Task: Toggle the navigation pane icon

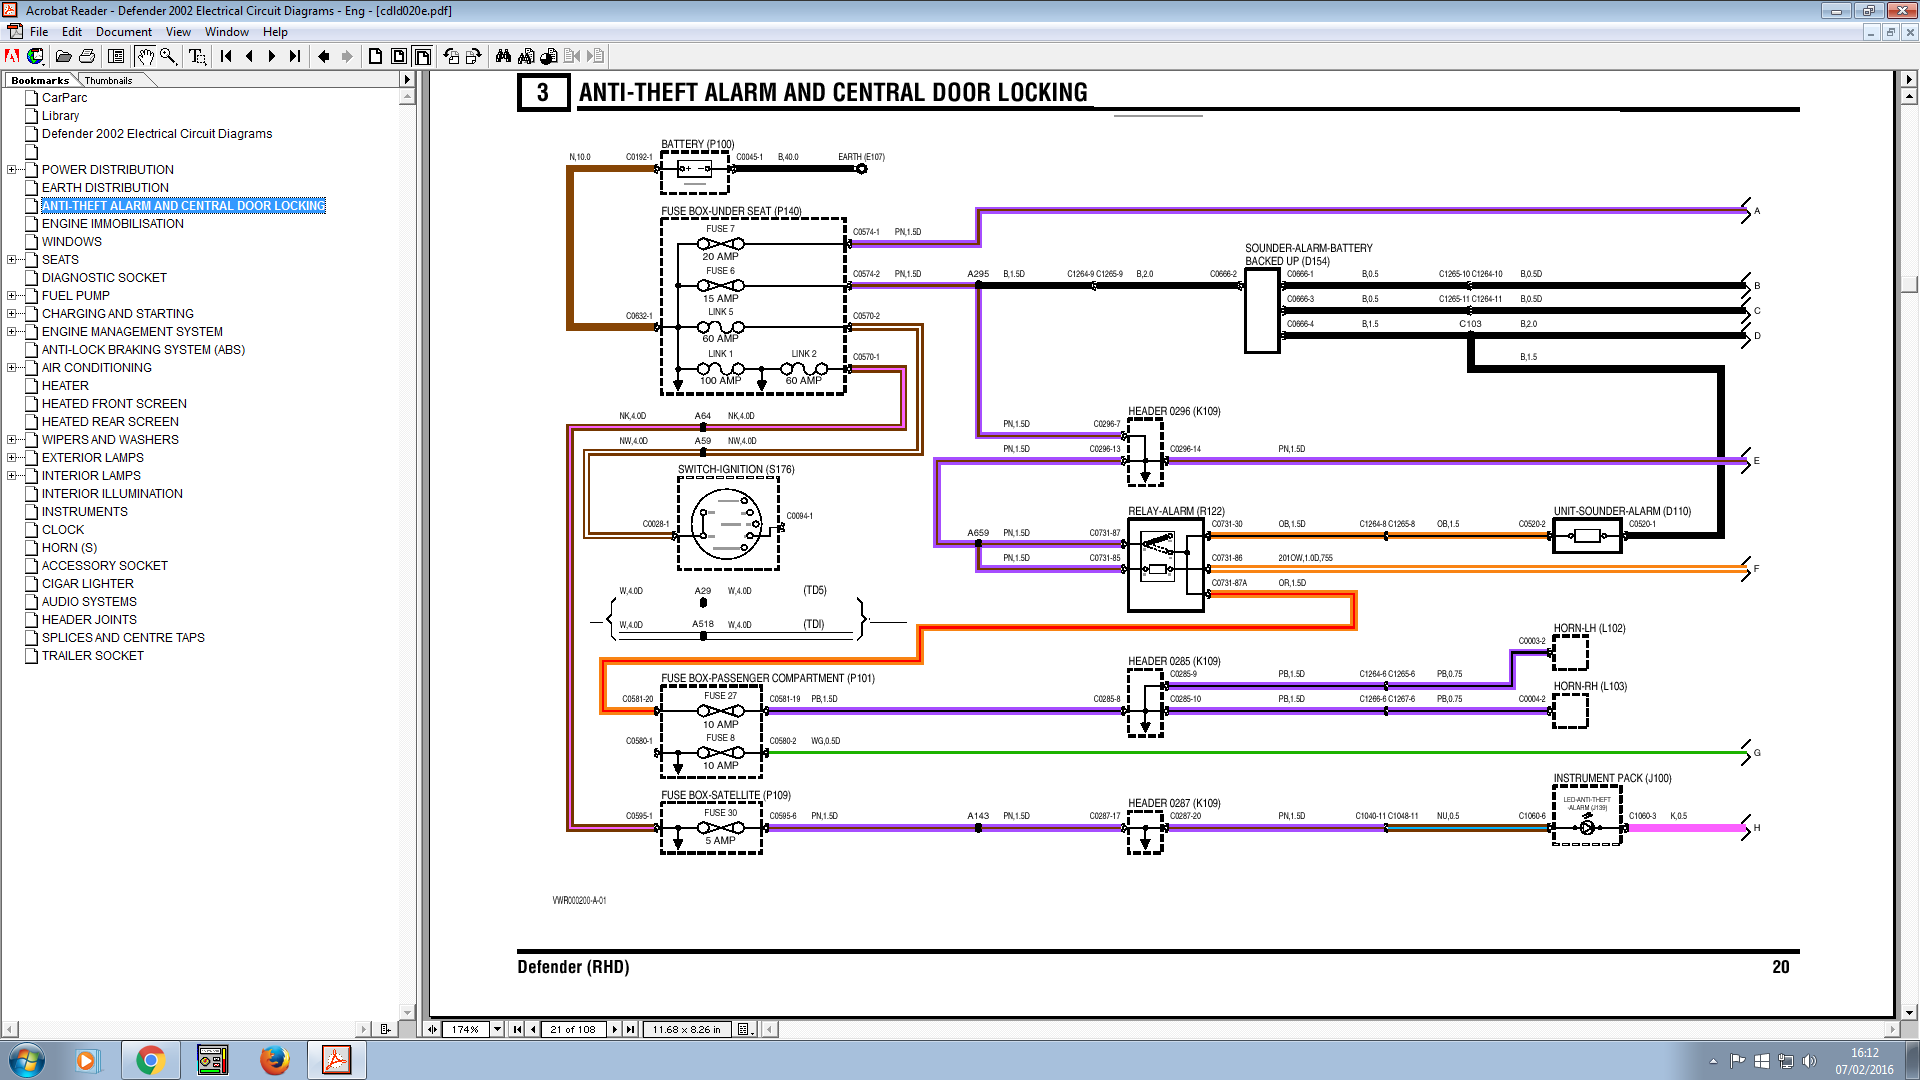Action: click(116, 56)
